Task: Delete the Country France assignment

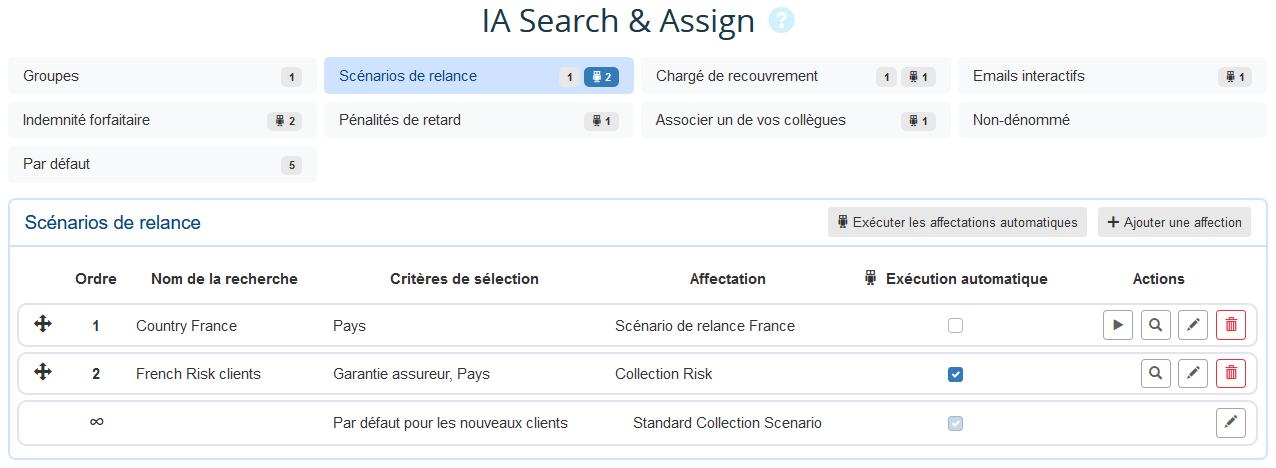Action: coord(1230,325)
